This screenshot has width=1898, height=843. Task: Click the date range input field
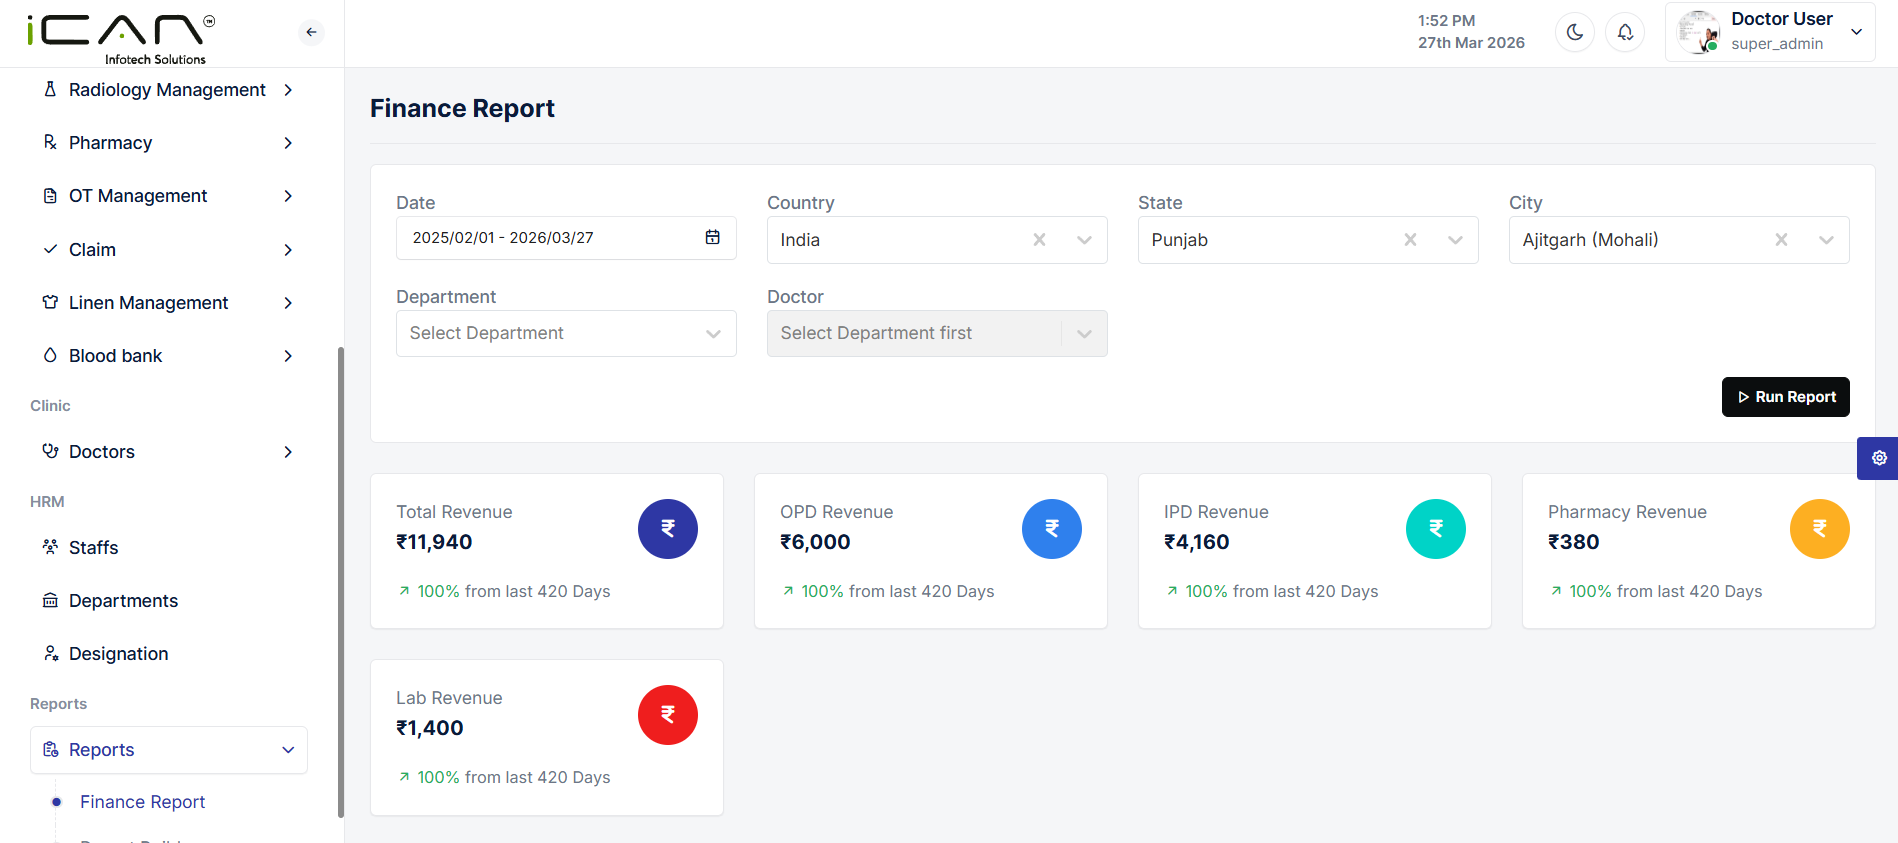[x=550, y=238]
